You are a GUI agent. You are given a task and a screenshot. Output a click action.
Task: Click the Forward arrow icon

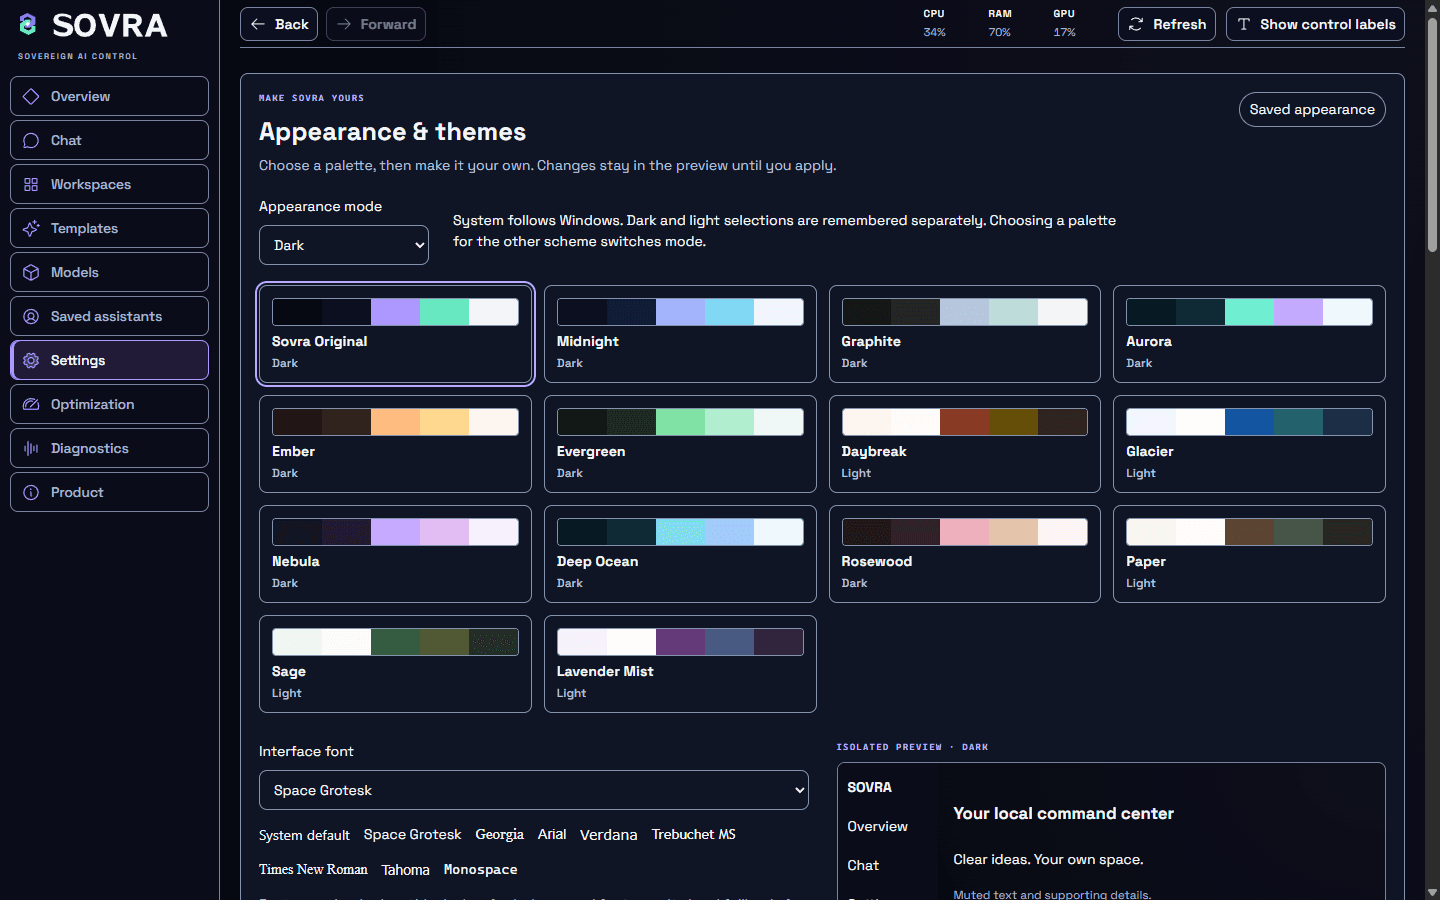pos(344,24)
